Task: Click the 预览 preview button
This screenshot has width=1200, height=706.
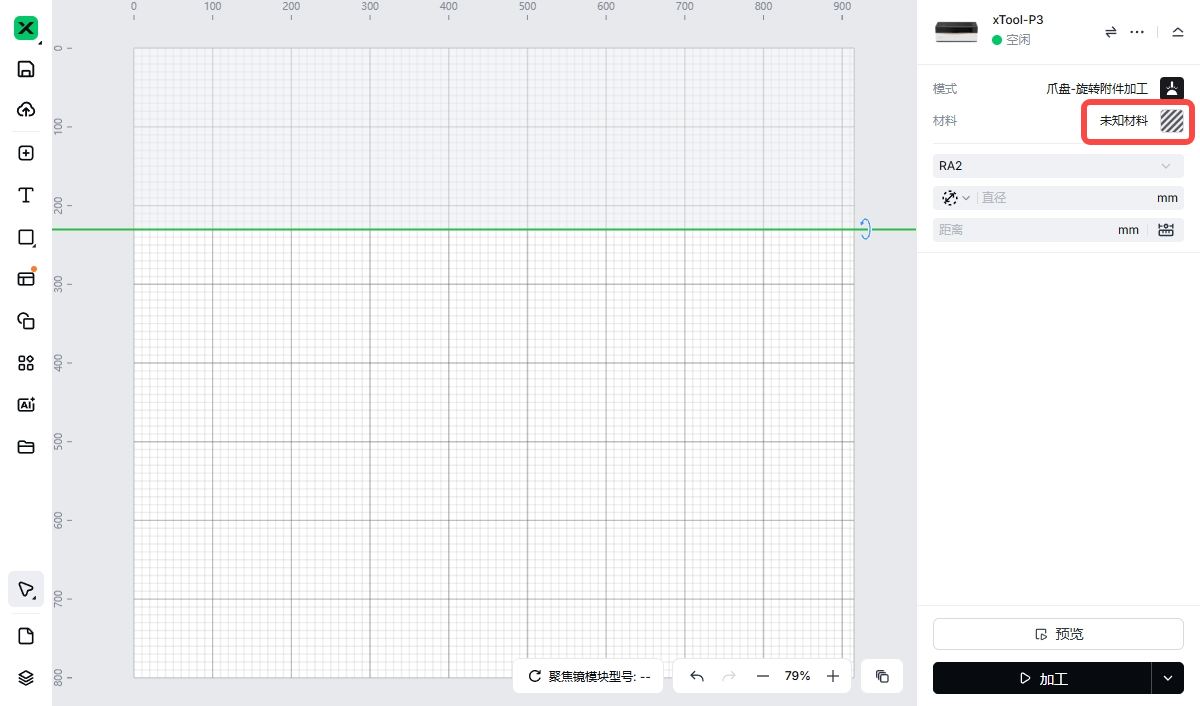Action: click(1058, 634)
